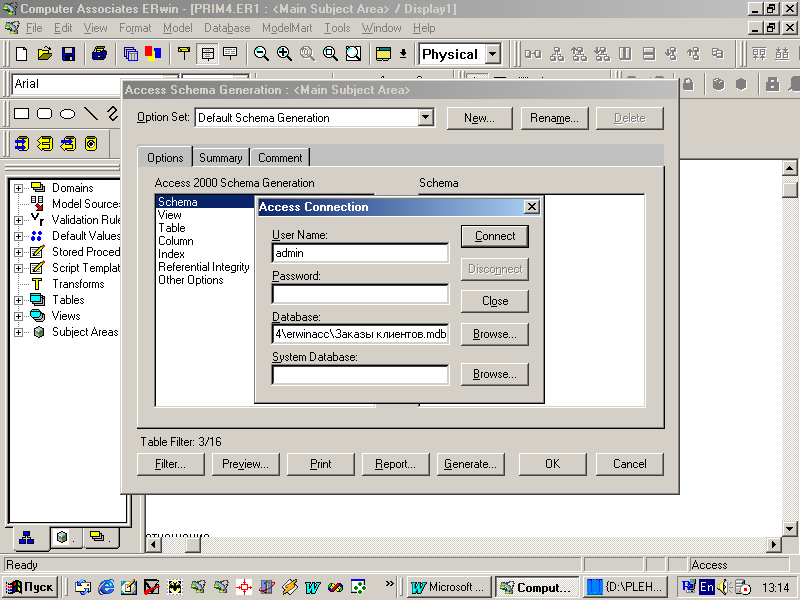Expand the Stored Procedures tree node
Screen dimensions: 800x600
point(18,252)
